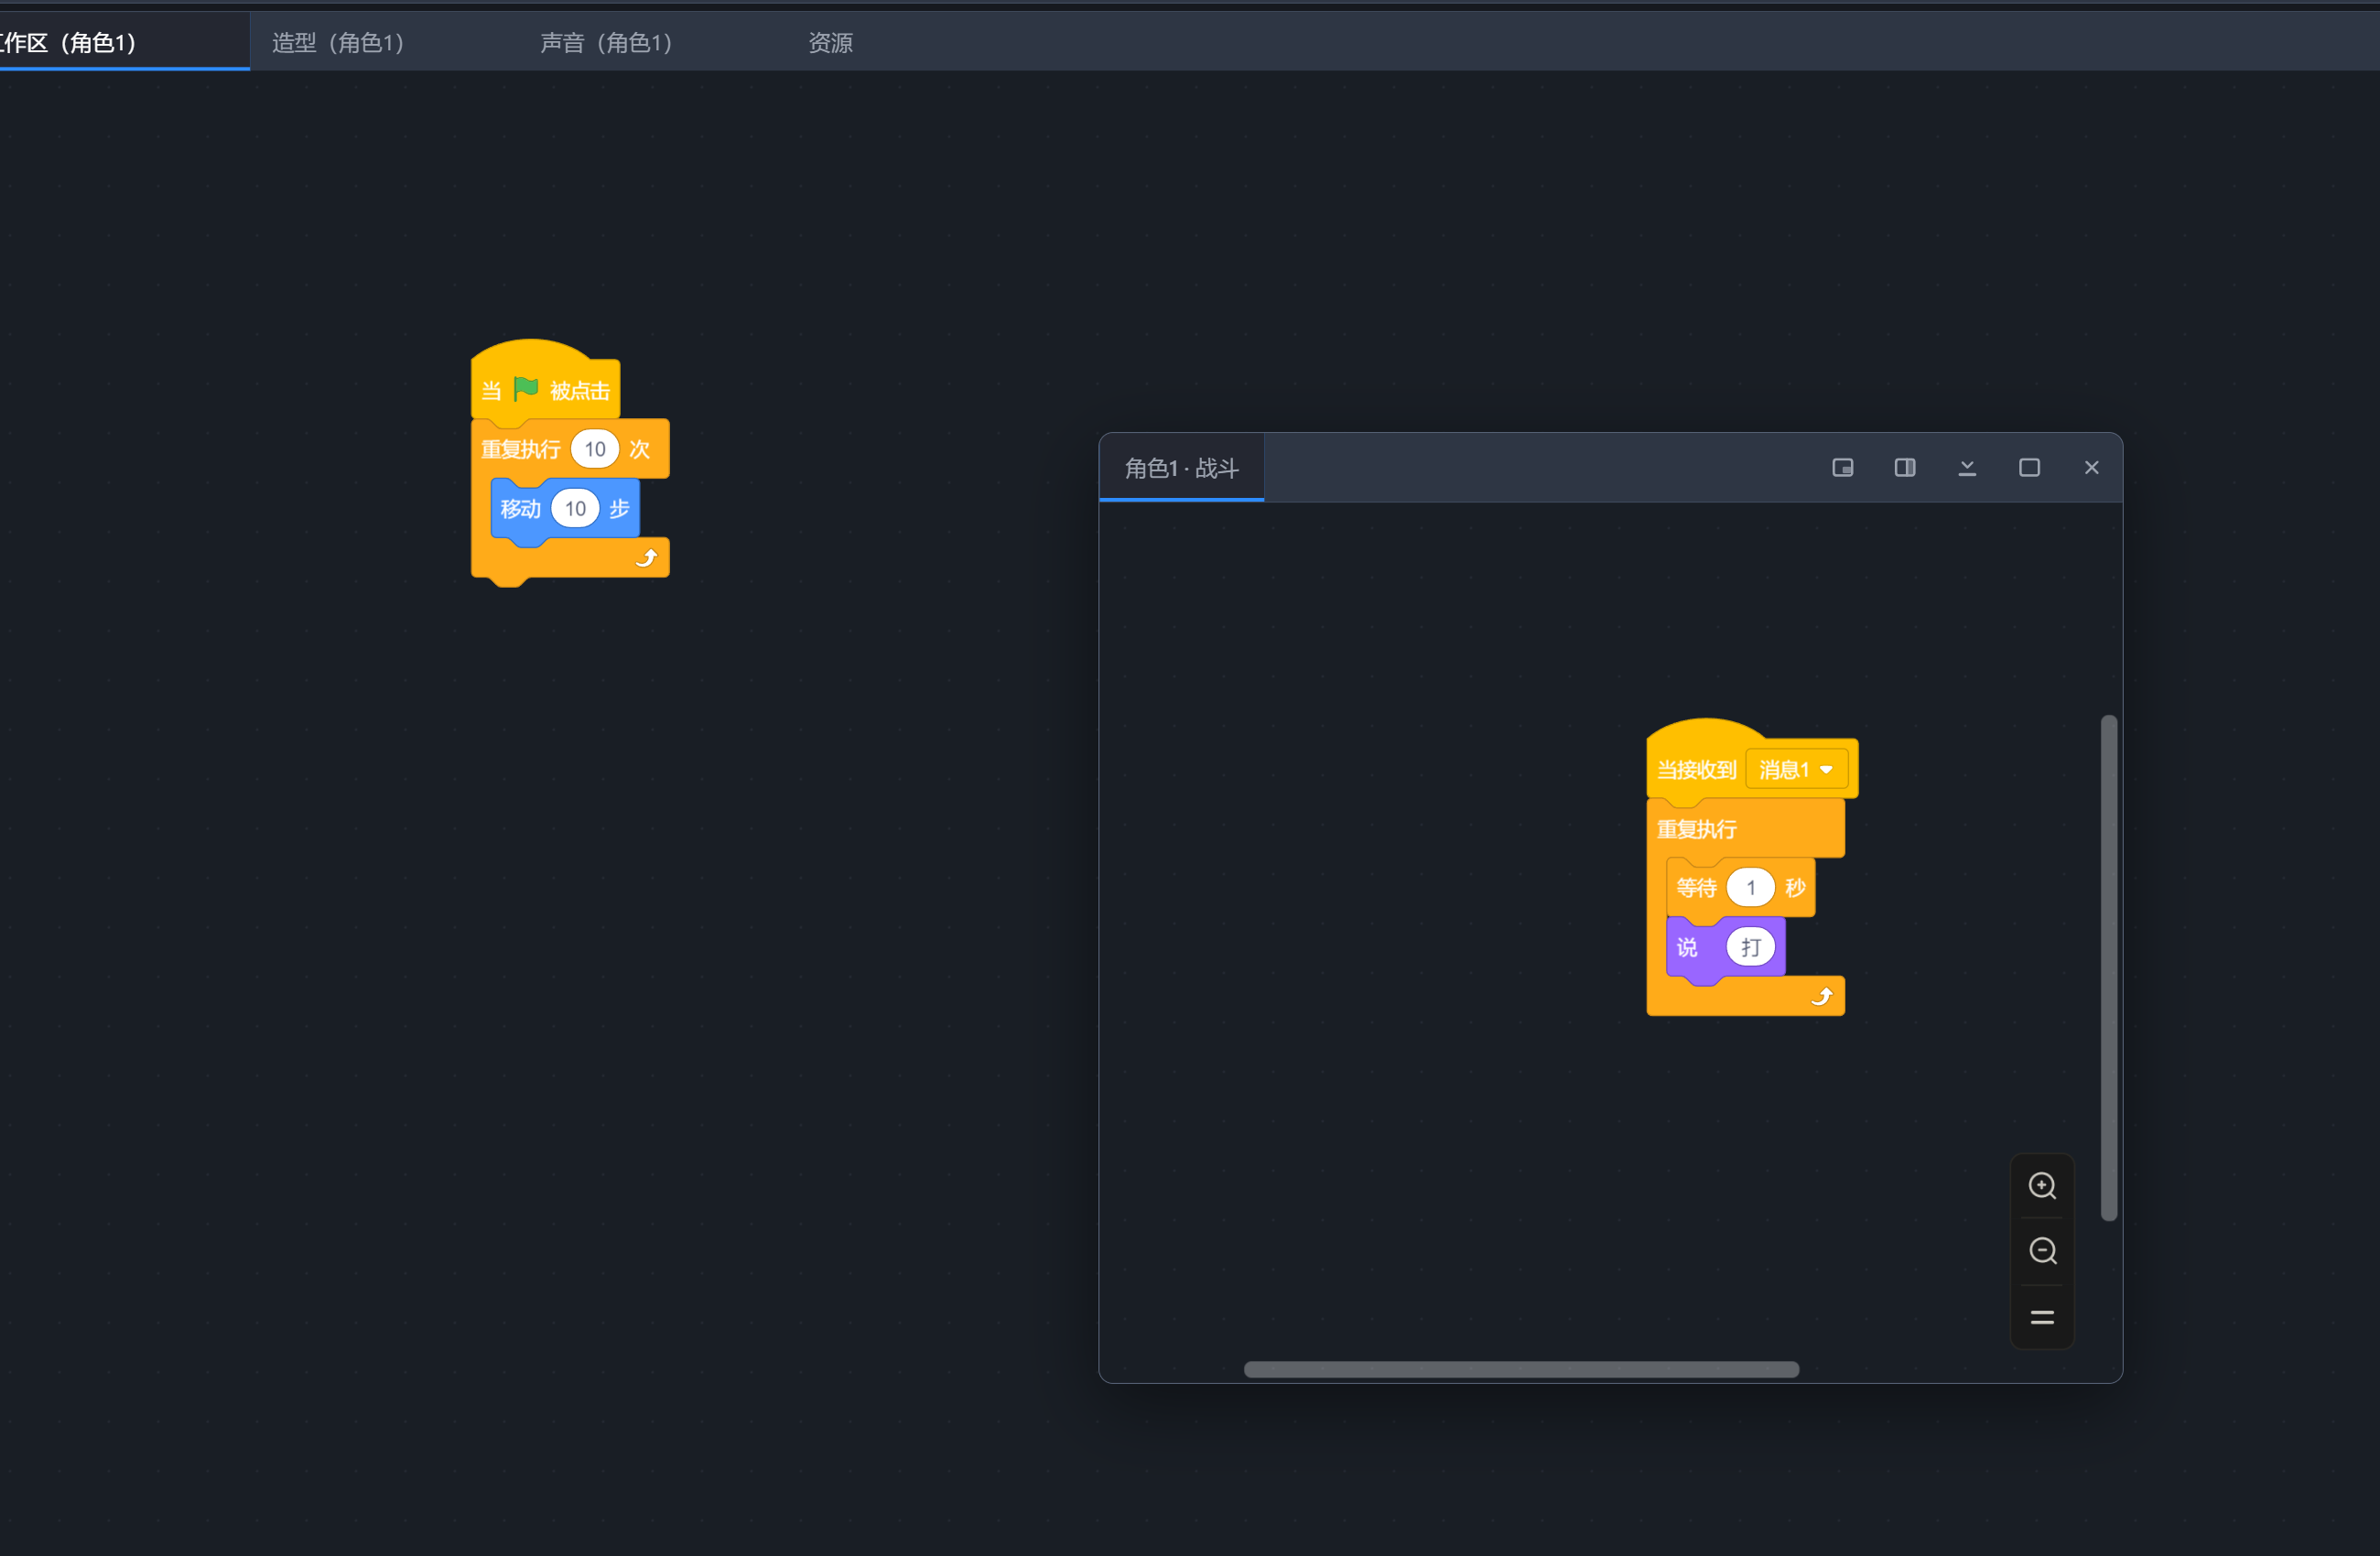Open the 资源 tab

coord(830,43)
